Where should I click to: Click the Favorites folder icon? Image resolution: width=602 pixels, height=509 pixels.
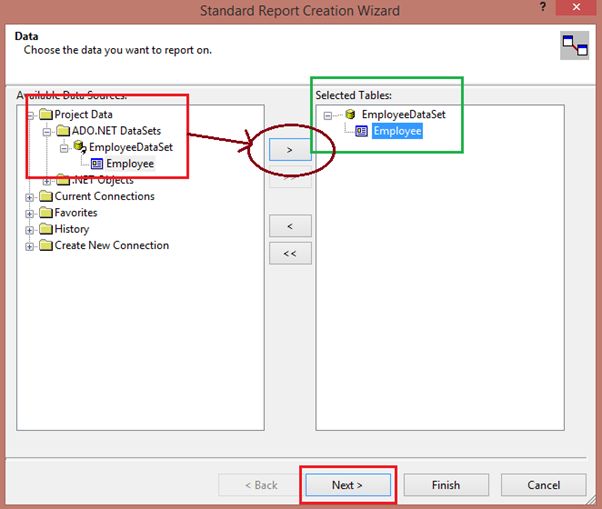46,213
